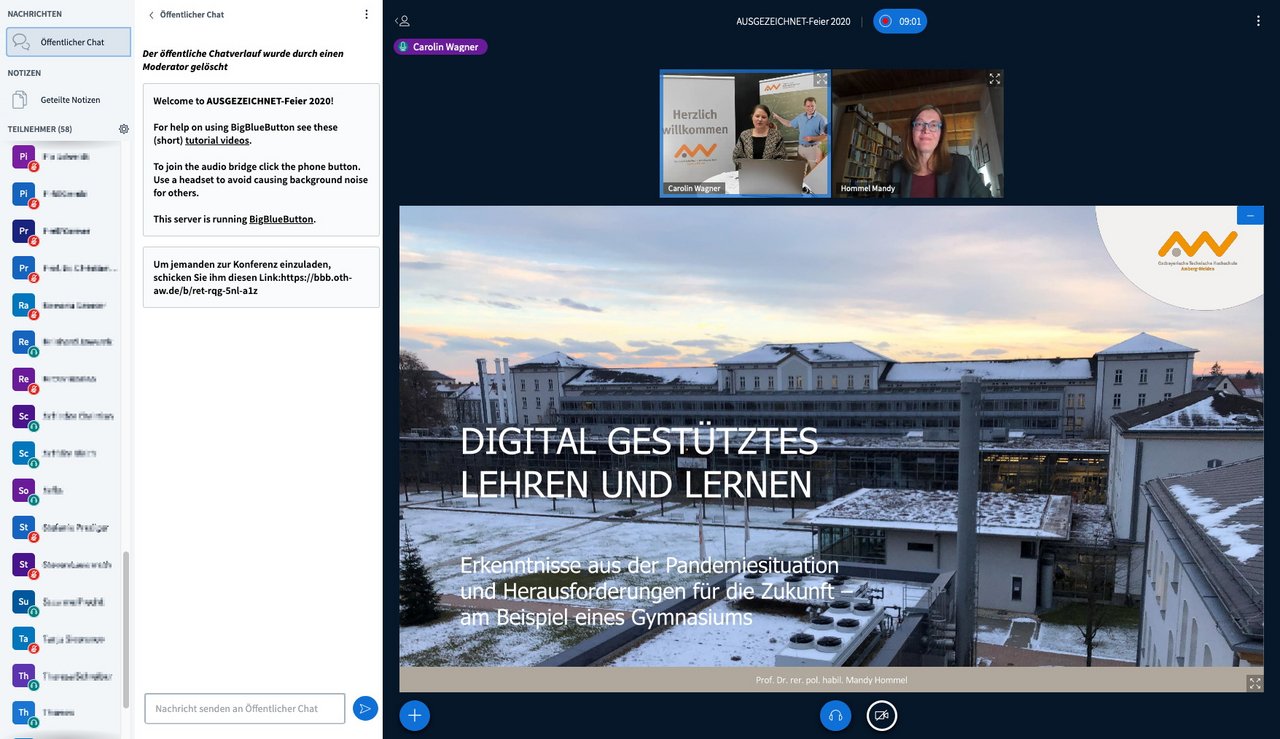Viewport: 1280px width, 739px height.
Task: Click the recording indicator showing 09:01
Action: pos(900,21)
